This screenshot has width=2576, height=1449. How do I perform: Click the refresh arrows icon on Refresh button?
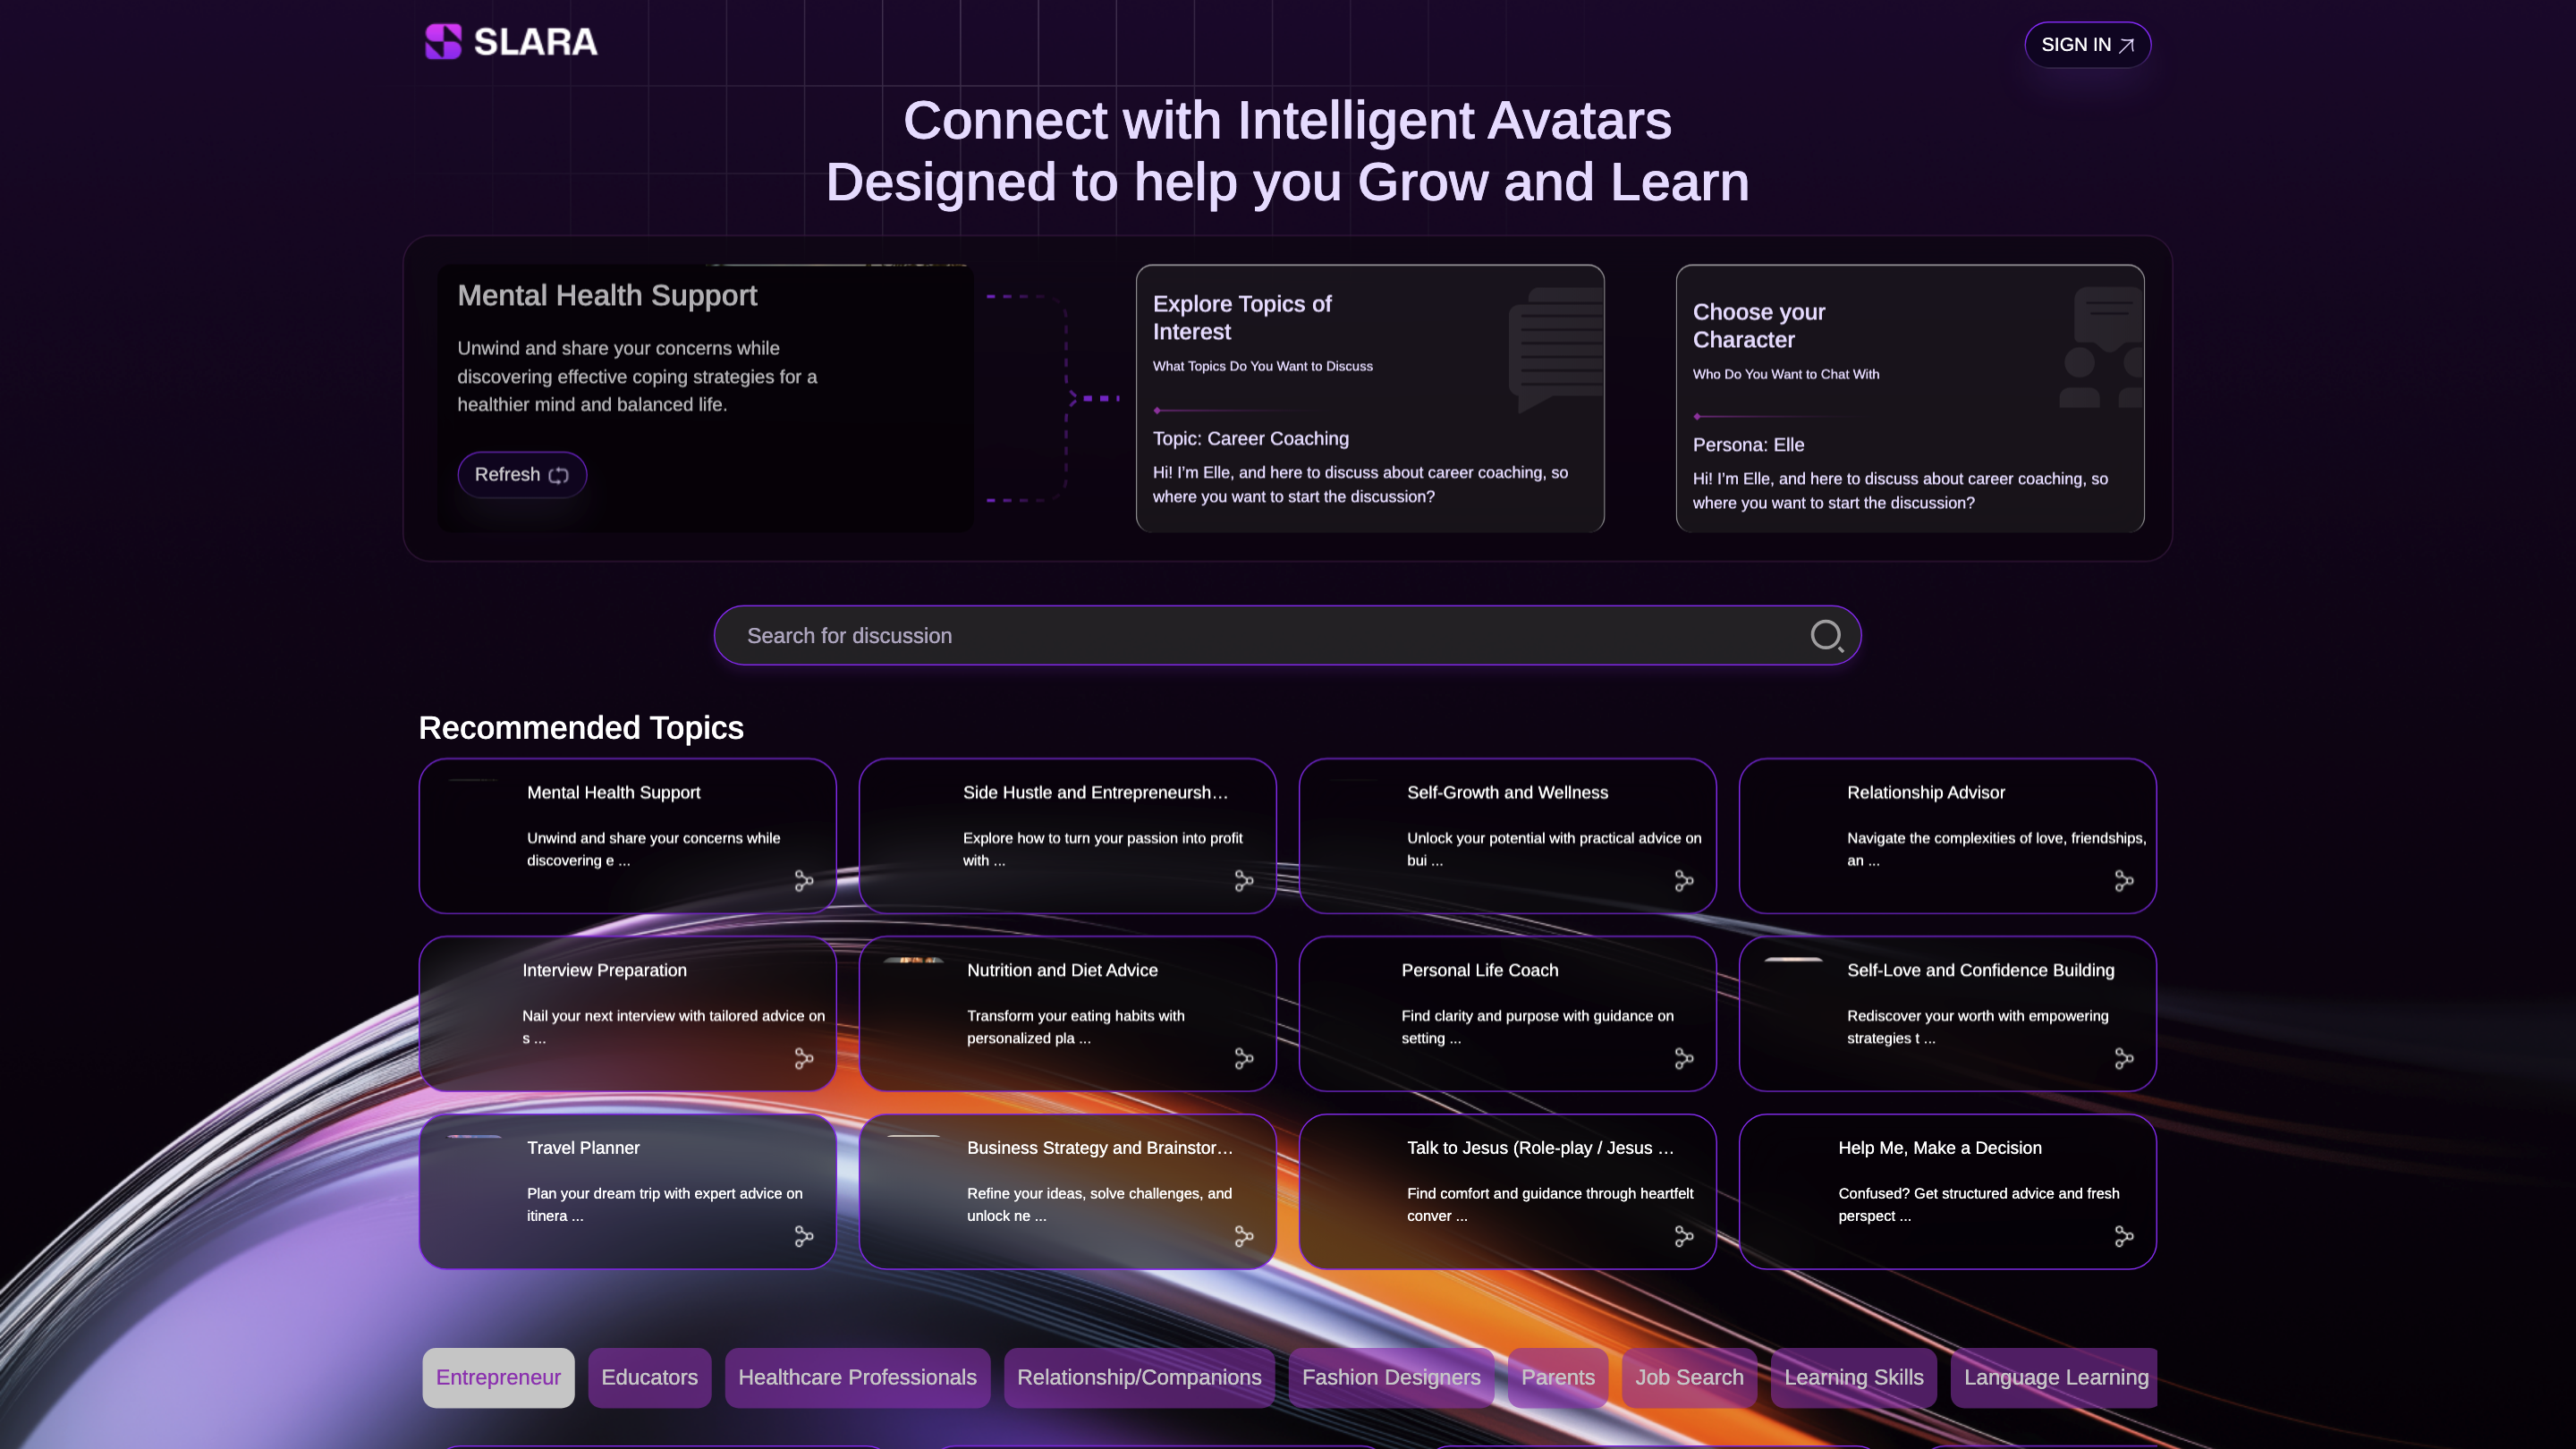(558, 475)
